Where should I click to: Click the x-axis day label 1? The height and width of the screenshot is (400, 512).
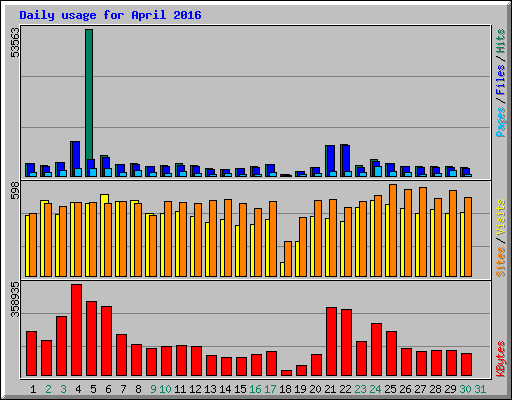coord(33,389)
